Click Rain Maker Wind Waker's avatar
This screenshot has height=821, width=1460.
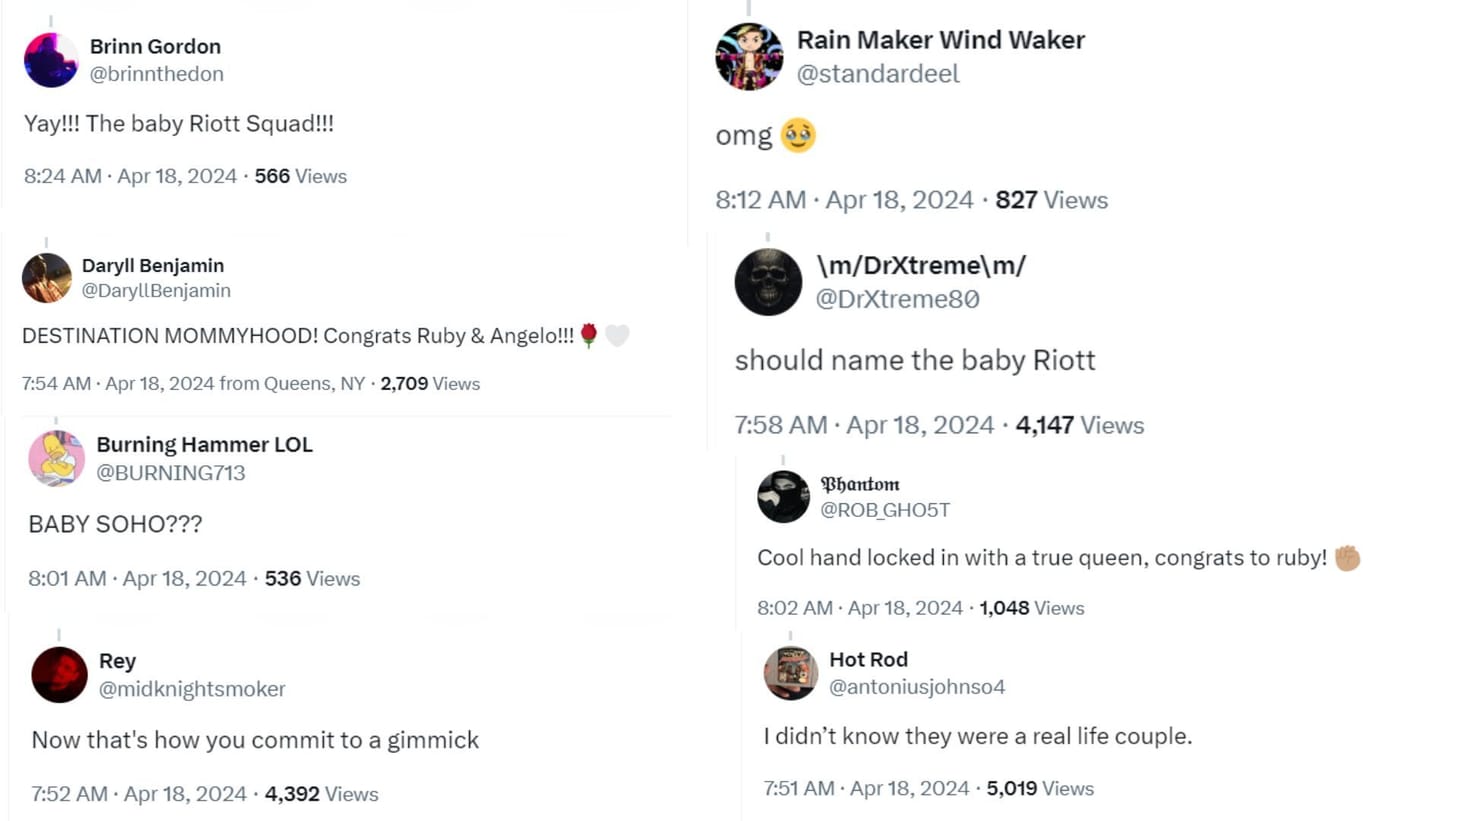[749, 57]
